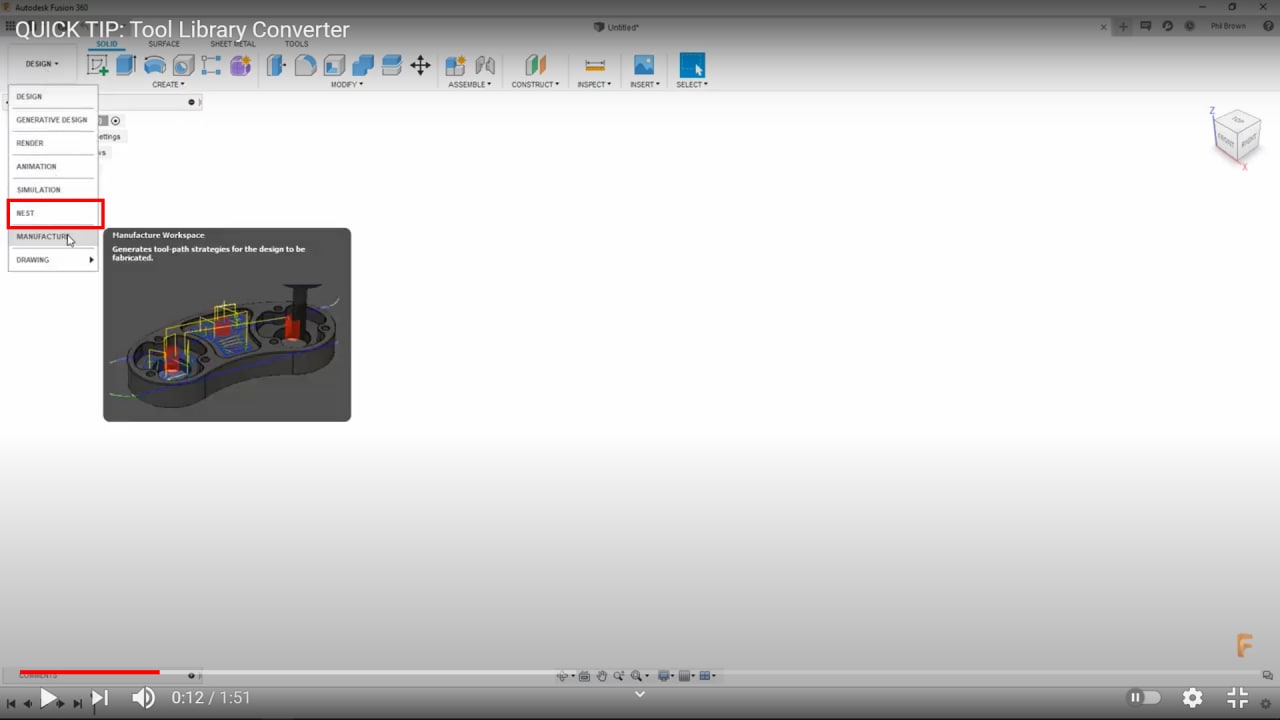The height and width of the screenshot is (720, 1280).
Task: Expand the ASSEMBLE dropdown
Action: 470,85
